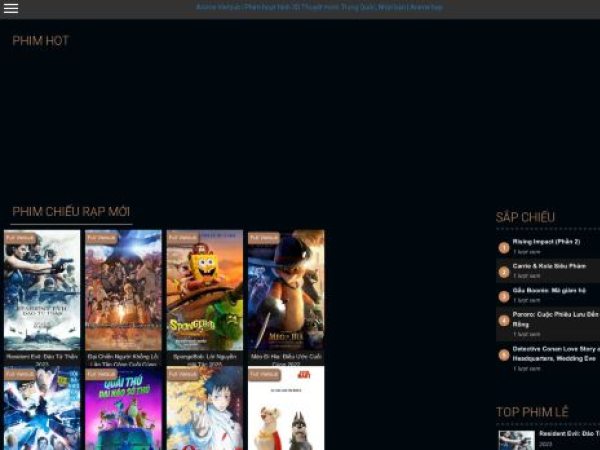
Task: Open Rising Impact (Phần 2) in Sắp Chiếu
Action: coord(546,242)
